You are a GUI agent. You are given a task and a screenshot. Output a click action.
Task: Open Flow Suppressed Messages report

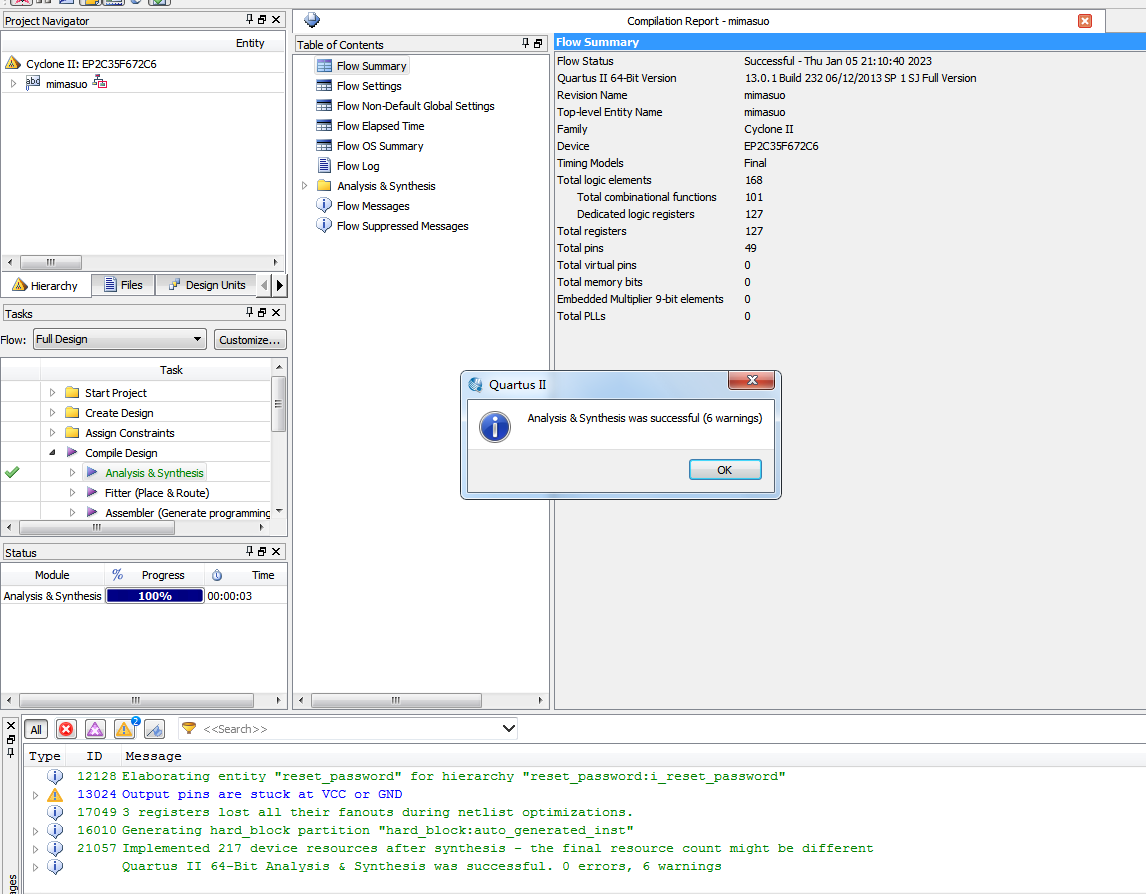tap(402, 226)
